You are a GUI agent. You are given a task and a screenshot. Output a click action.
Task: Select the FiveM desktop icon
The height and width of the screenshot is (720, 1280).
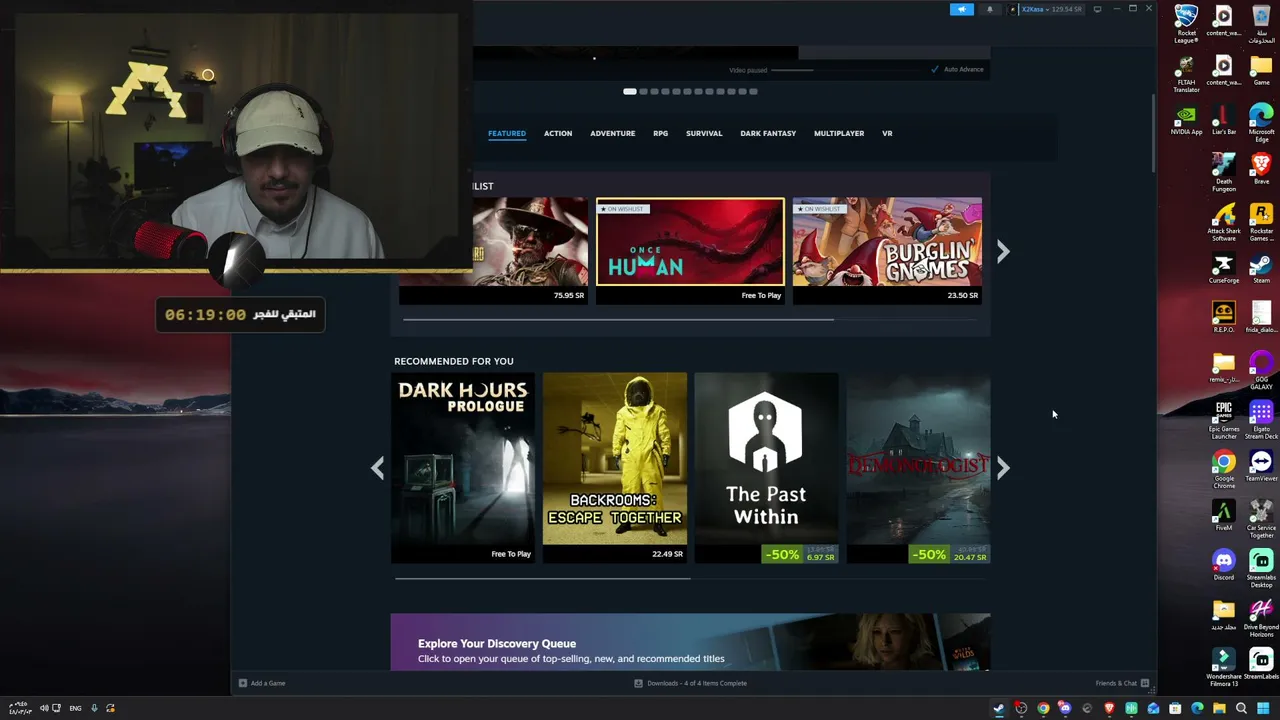coord(1224,515)
